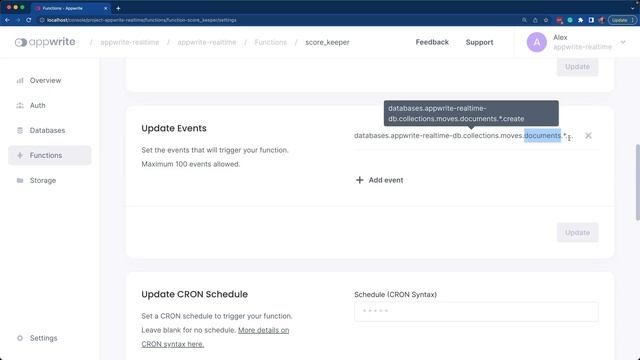
Task: Click the share icon in address bar
Action: [x=535, y=20]
